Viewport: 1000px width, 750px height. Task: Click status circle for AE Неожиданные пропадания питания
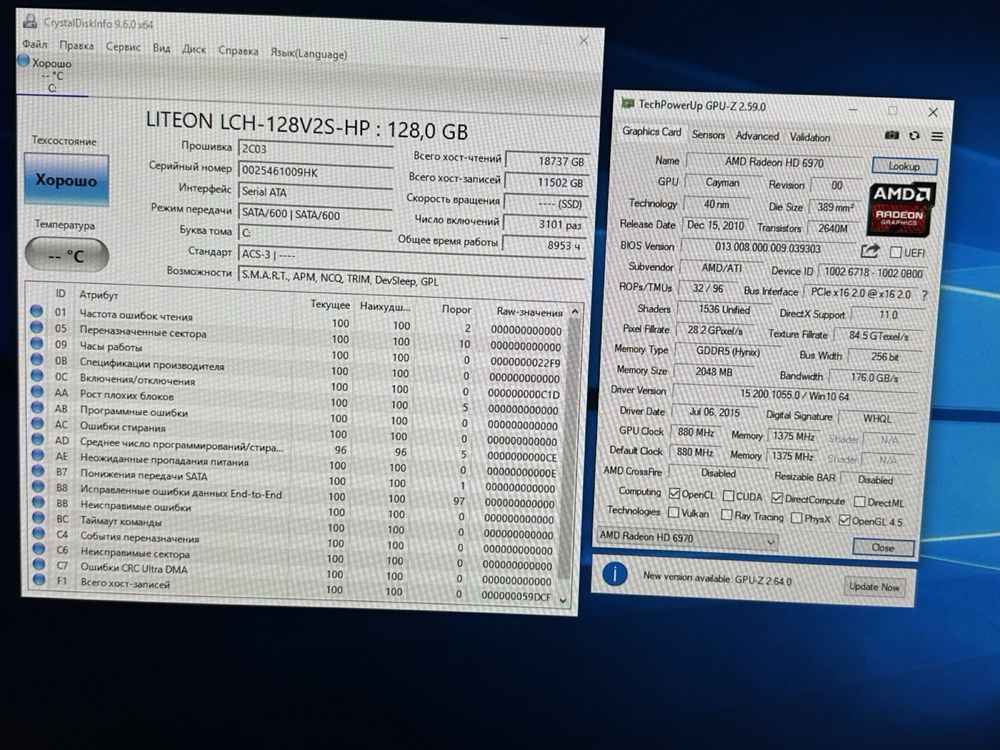tap(38, 455)
